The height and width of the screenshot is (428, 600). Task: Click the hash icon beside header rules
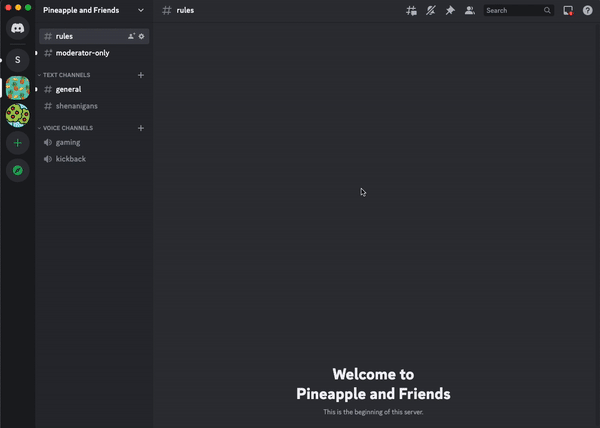(x=166, y=10)
